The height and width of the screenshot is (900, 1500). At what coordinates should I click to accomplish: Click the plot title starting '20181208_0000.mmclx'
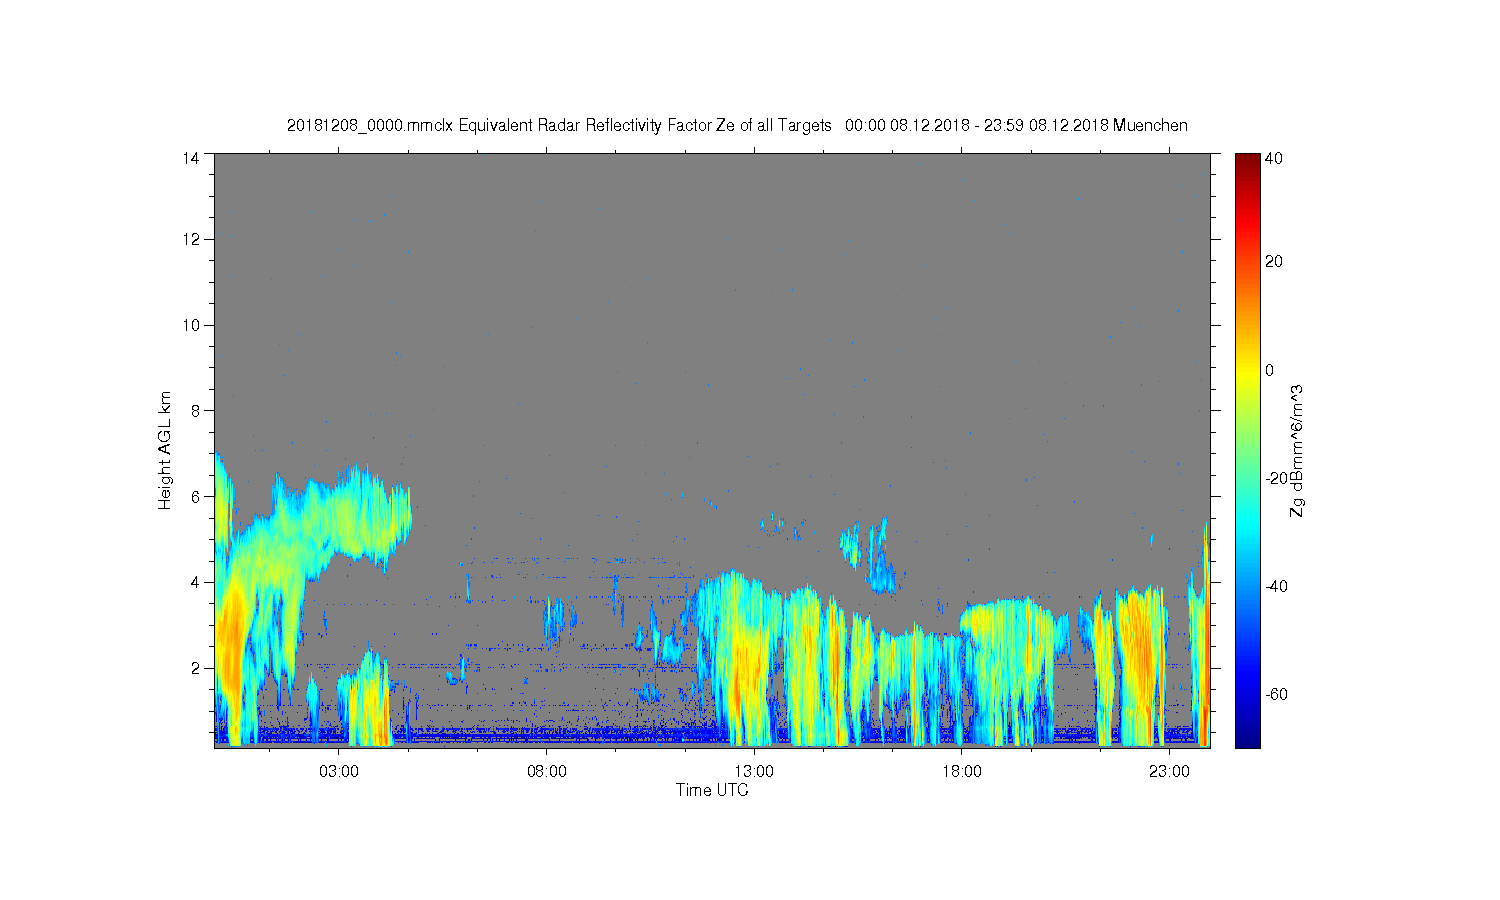coord(737,125)
